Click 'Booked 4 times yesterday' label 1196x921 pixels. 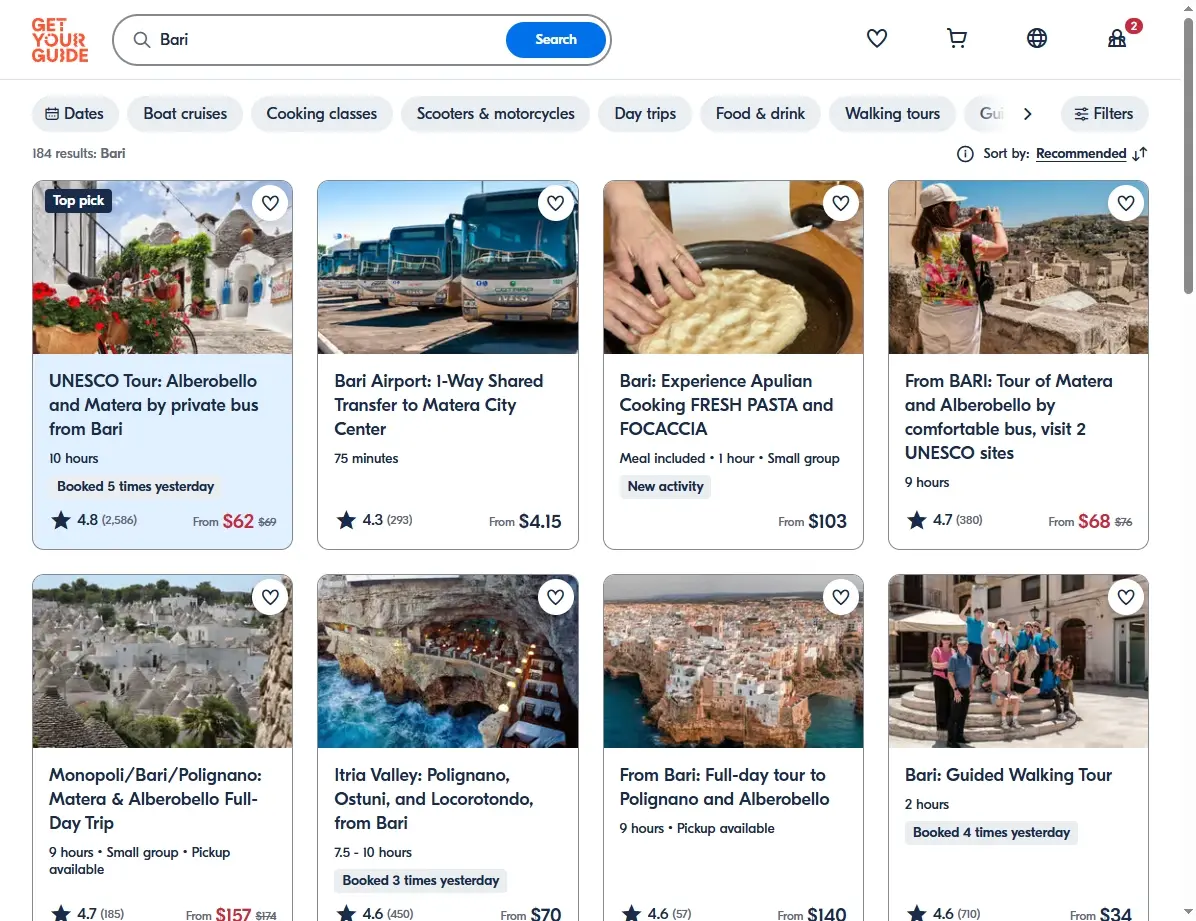[x=992, y=832]
